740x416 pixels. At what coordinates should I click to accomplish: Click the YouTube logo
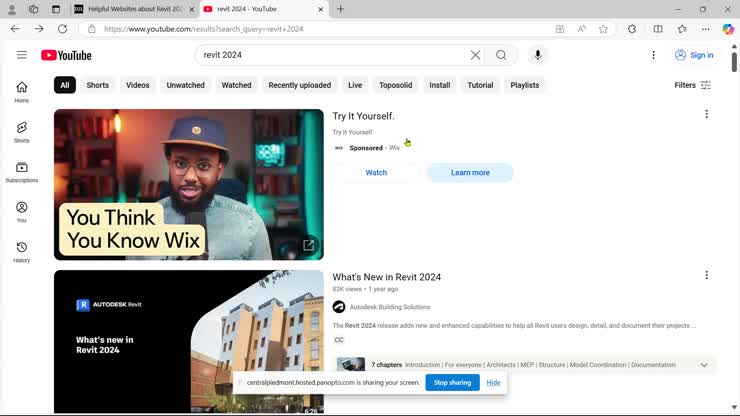coord(66,55)
